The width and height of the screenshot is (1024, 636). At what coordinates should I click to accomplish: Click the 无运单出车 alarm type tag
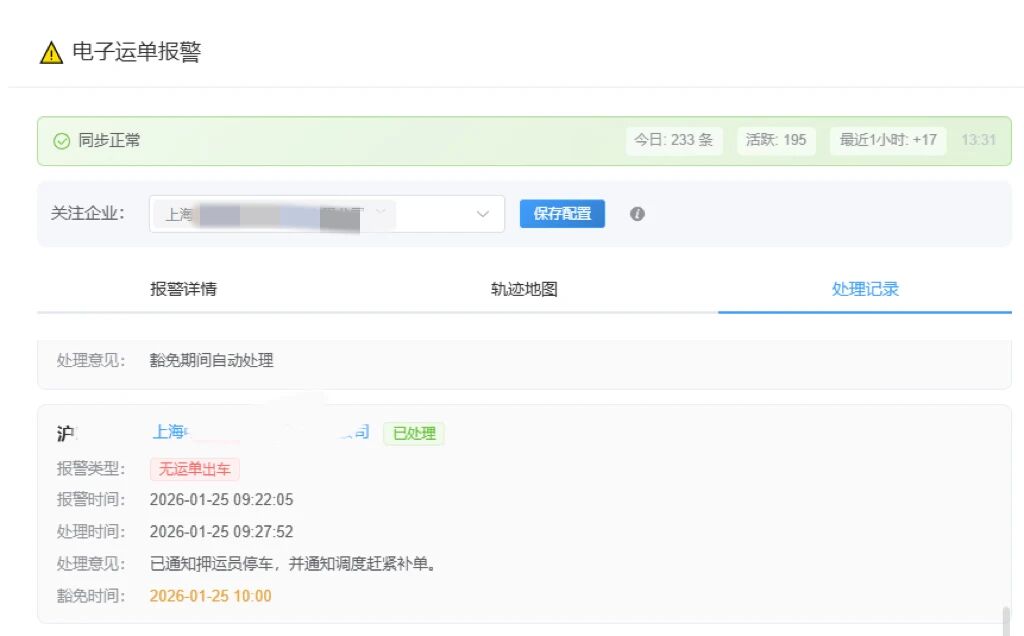coord(195,469)
